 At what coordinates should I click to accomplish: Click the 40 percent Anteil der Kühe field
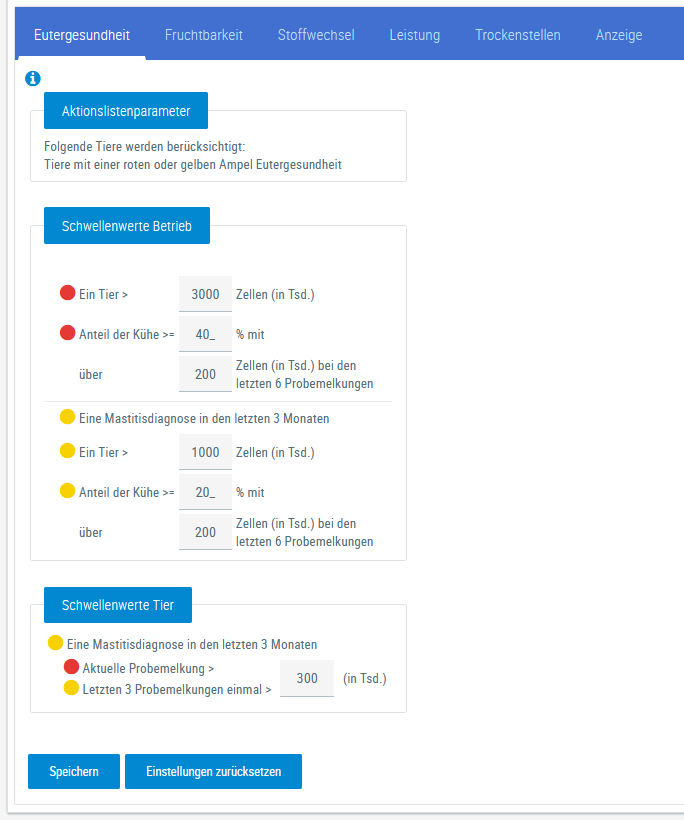(205, 334)
